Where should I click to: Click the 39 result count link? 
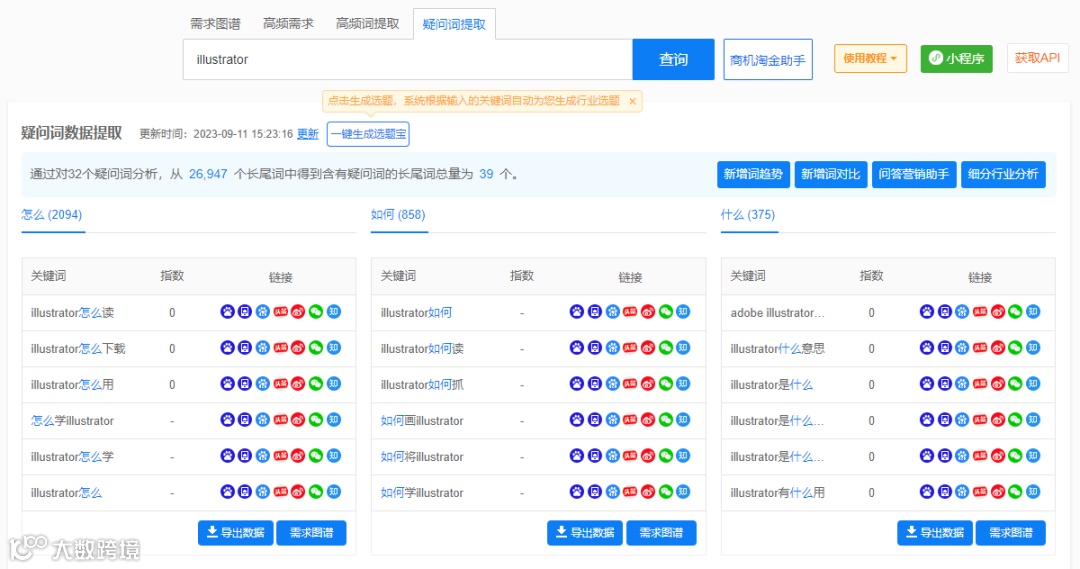486,174
